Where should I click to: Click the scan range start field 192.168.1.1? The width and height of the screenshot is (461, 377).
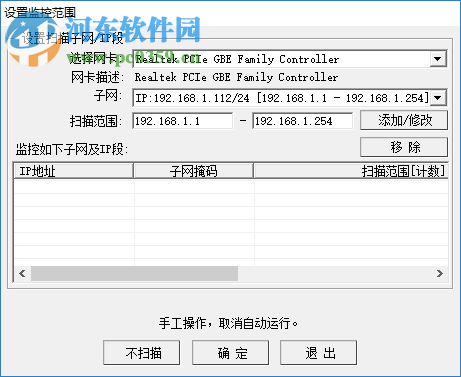(183, 121)
